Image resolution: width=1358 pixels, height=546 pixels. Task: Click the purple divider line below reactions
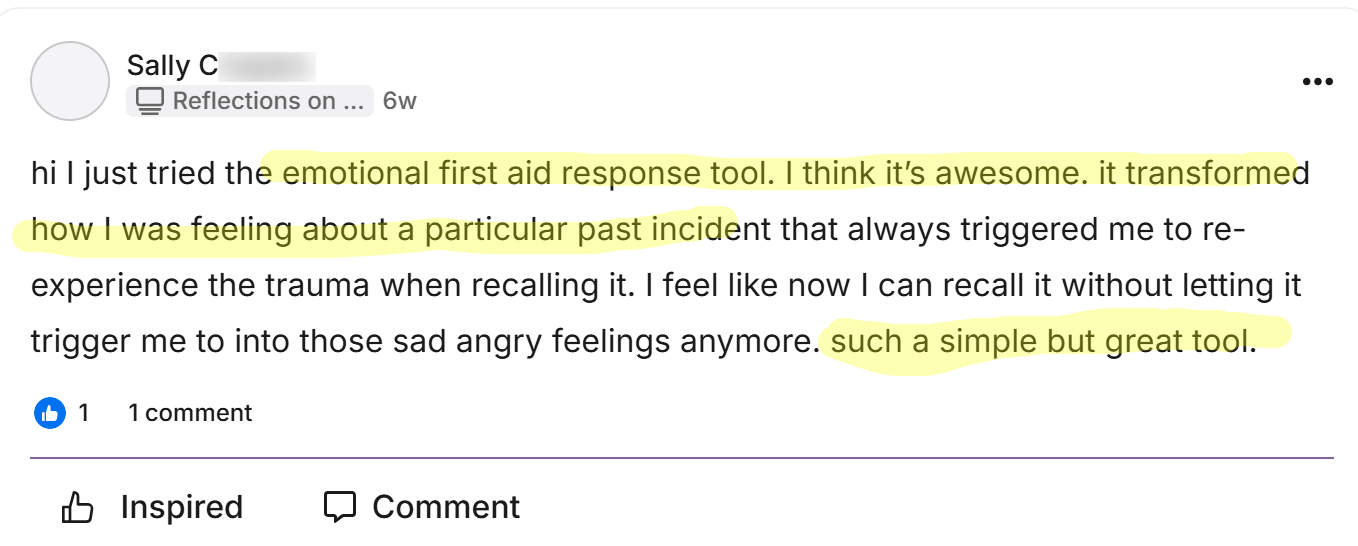click(682, 458)
